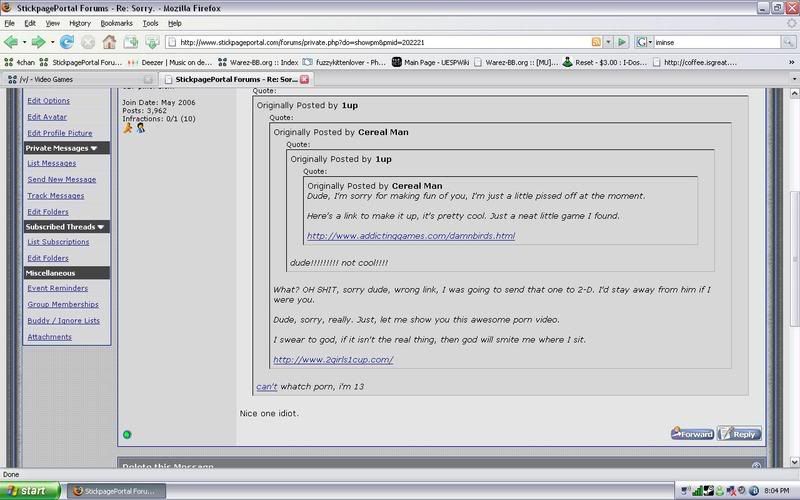Click the user's first rank badge icon
800x500 pixels.
[x=128, y=128]
